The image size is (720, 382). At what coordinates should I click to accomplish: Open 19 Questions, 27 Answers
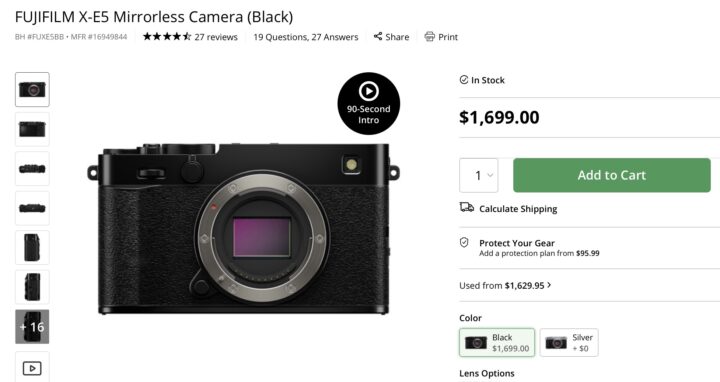point(306,37)
